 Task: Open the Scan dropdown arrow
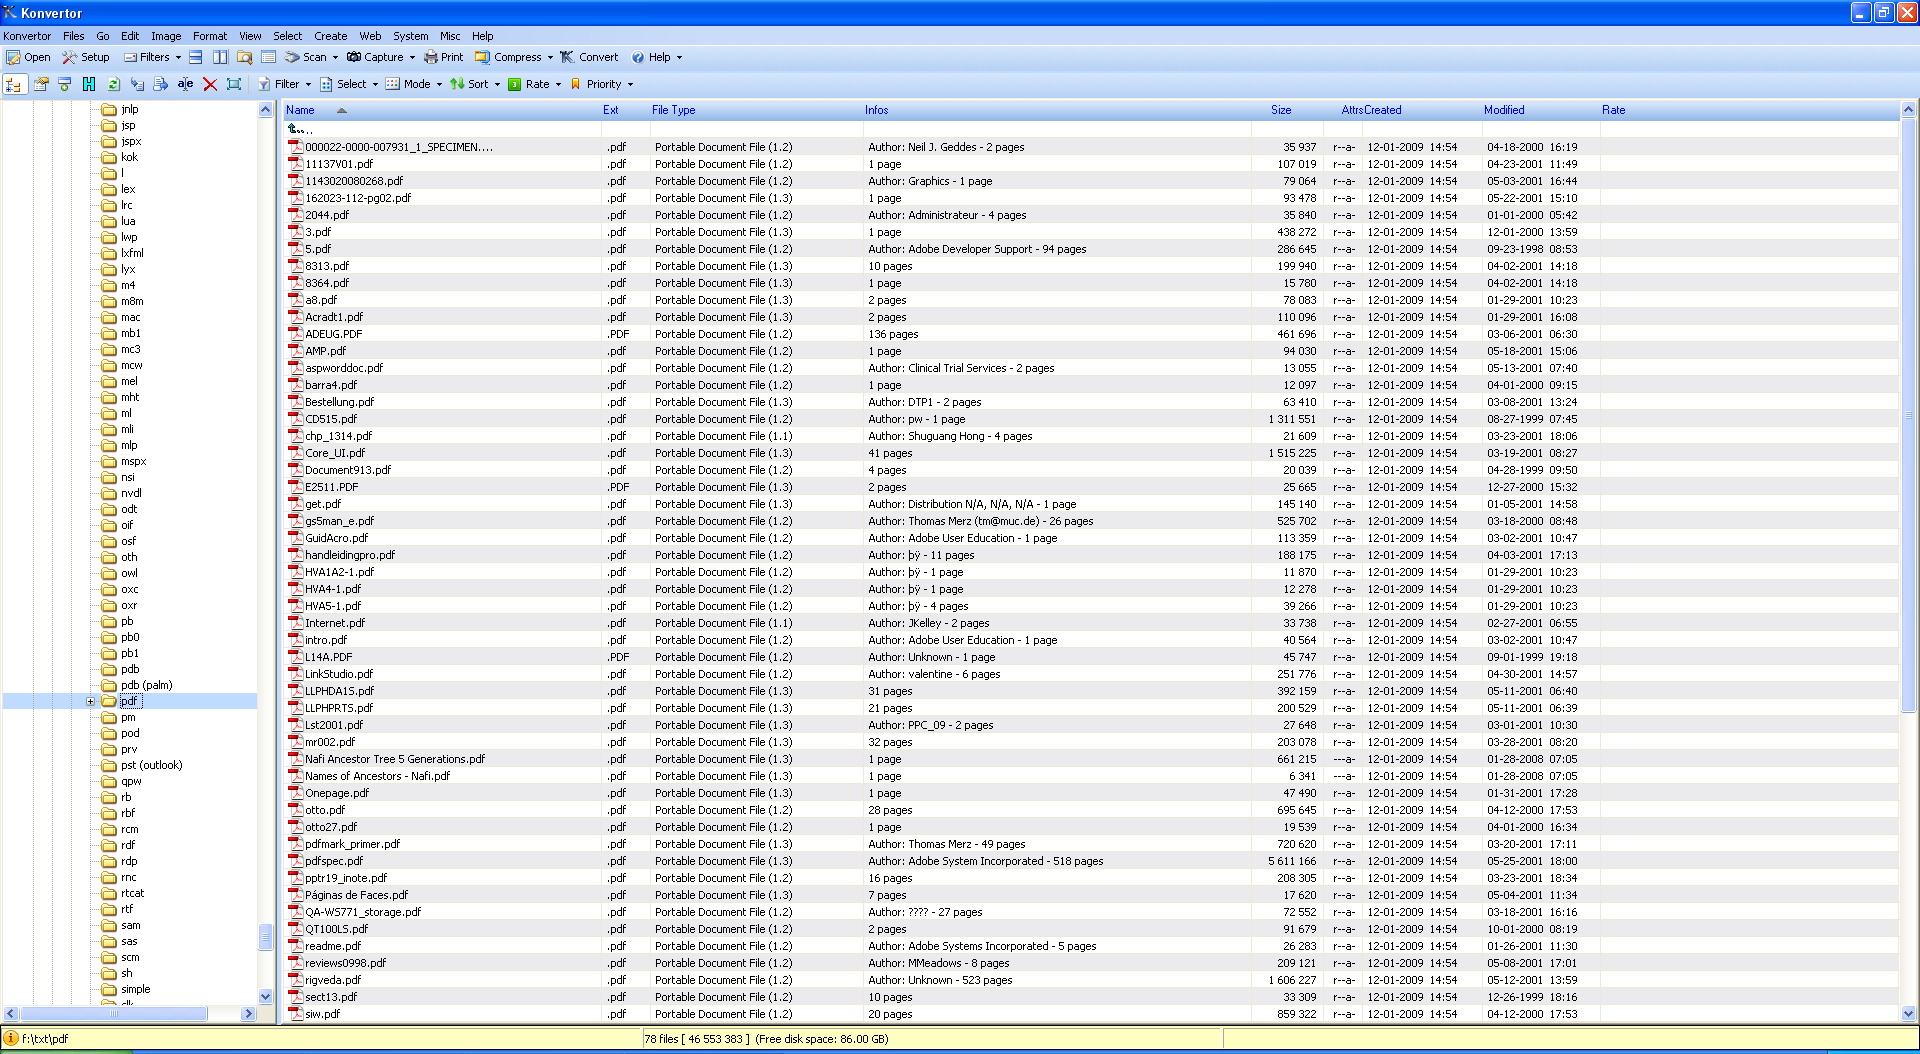pos(335,57)
